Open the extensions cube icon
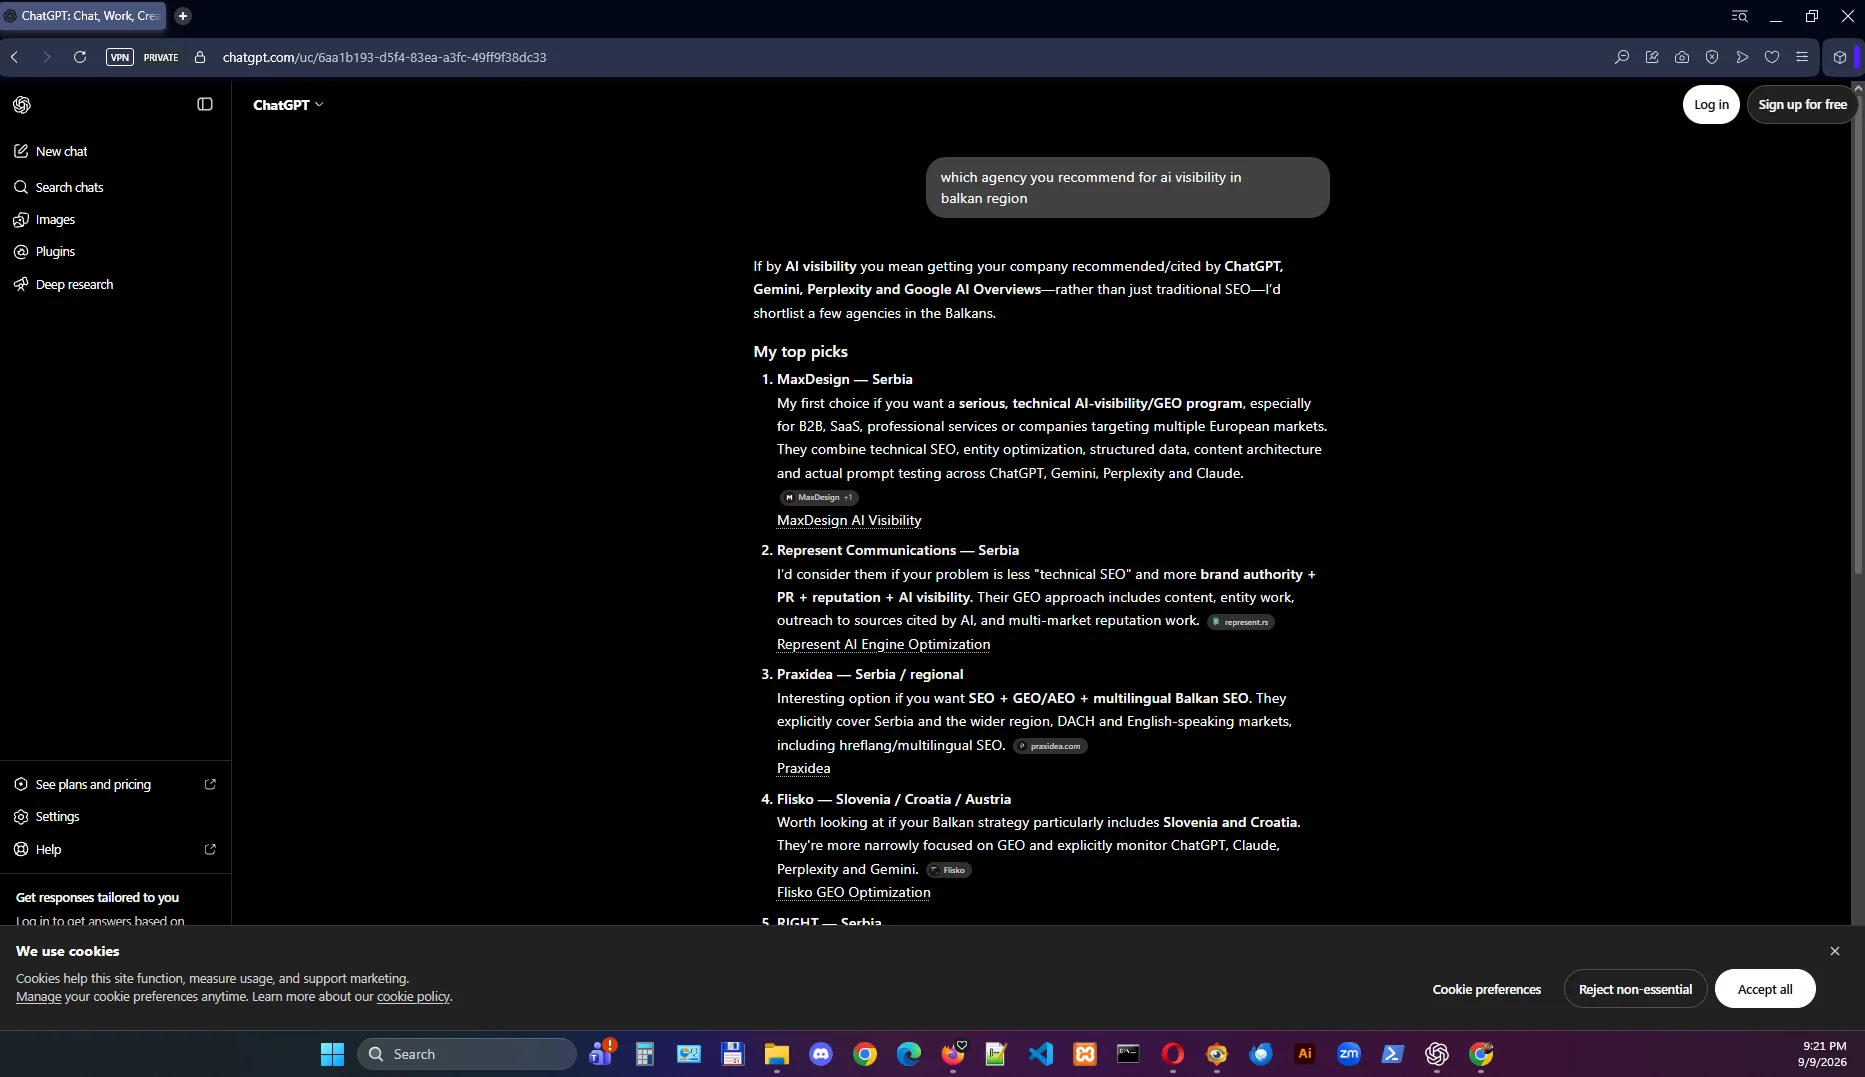The width and height of the screenshot is (1865, 1077). click(x=1840, y=57)
